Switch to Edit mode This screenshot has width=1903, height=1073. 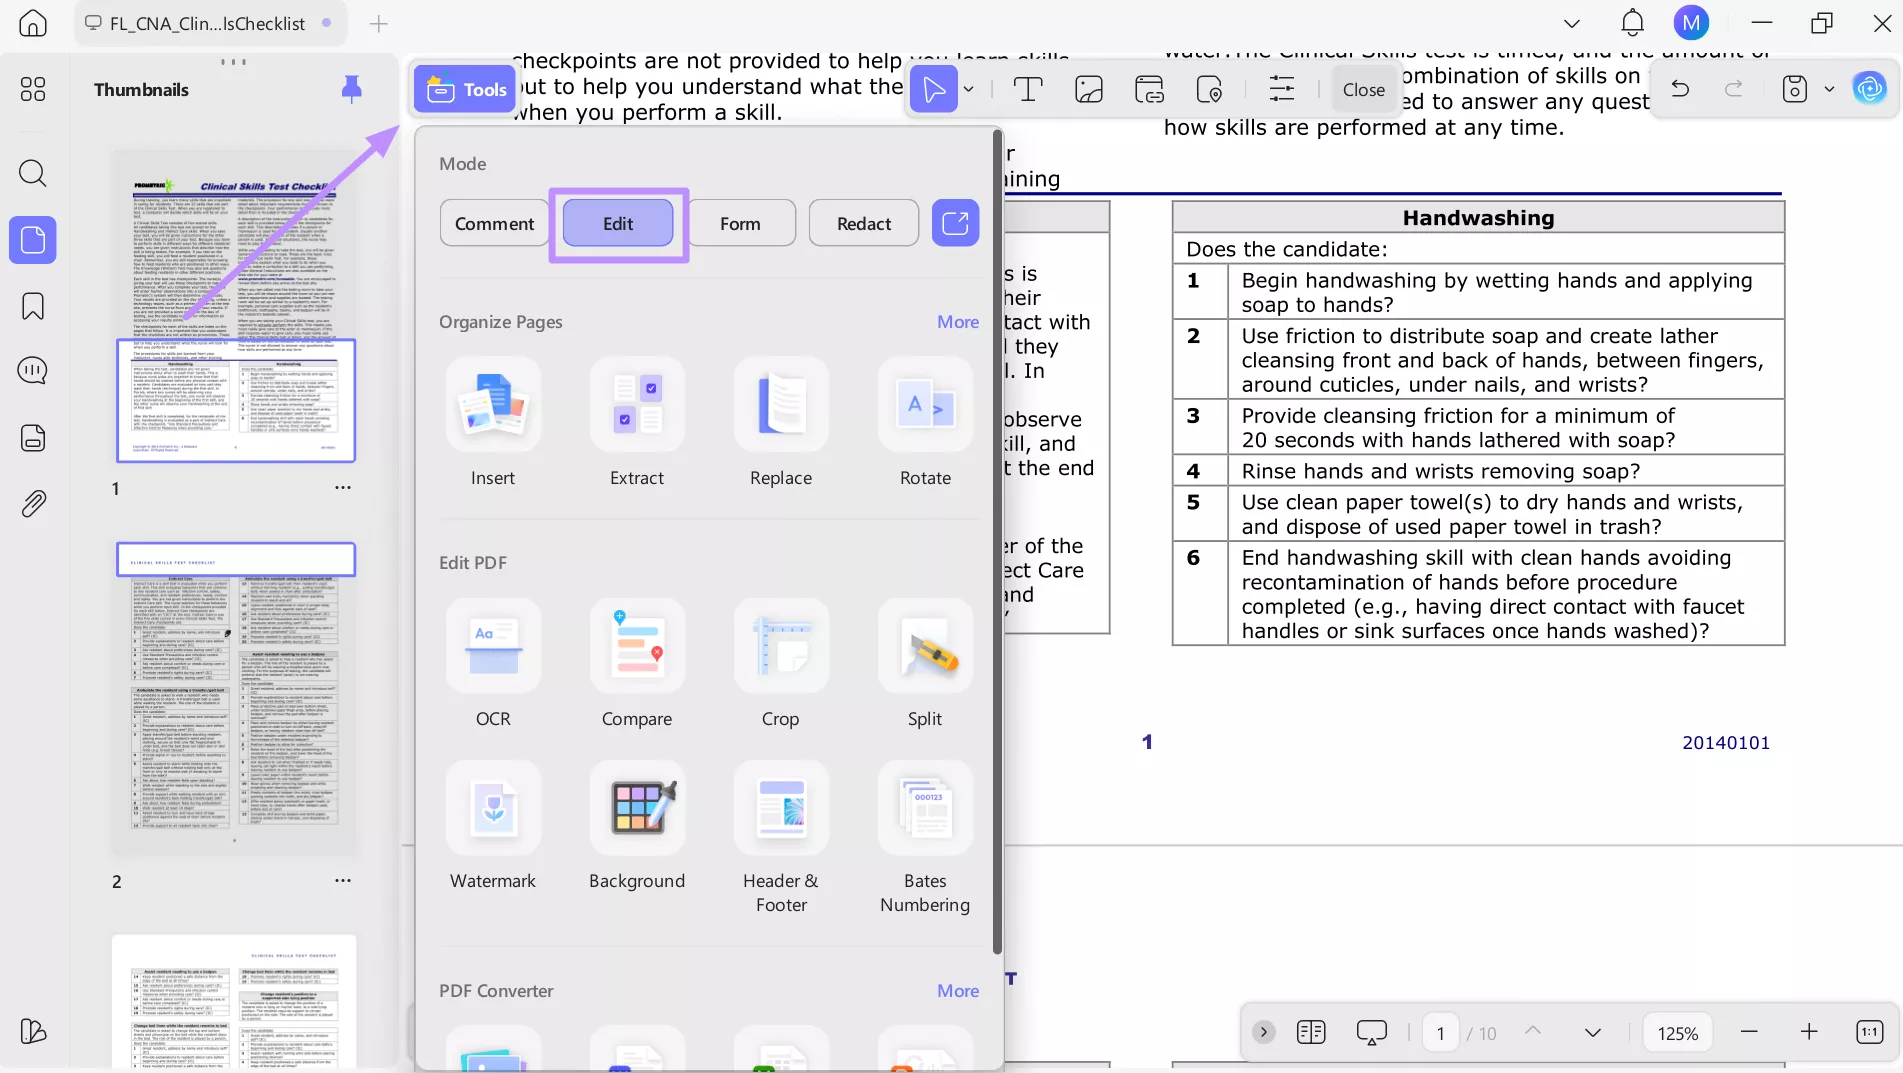[x=618, y=223]
